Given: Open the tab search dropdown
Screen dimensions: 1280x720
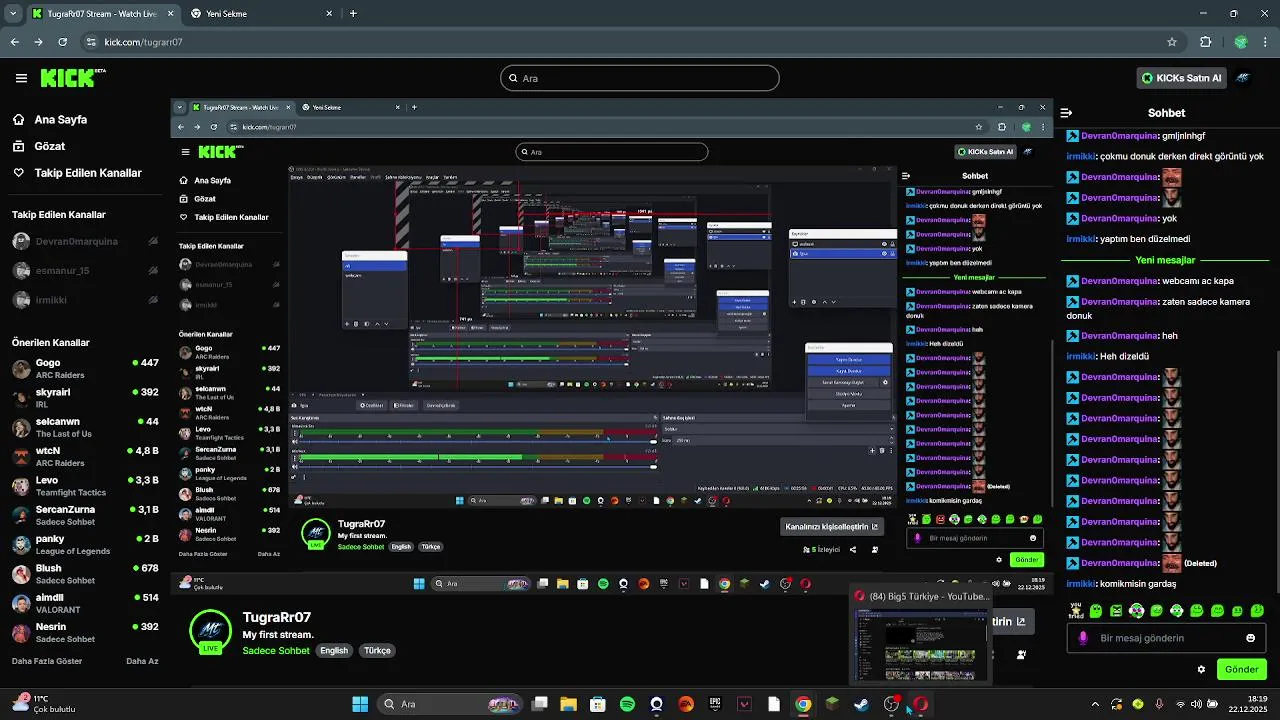Looking at the screenshot, I should tap(13, 14).
